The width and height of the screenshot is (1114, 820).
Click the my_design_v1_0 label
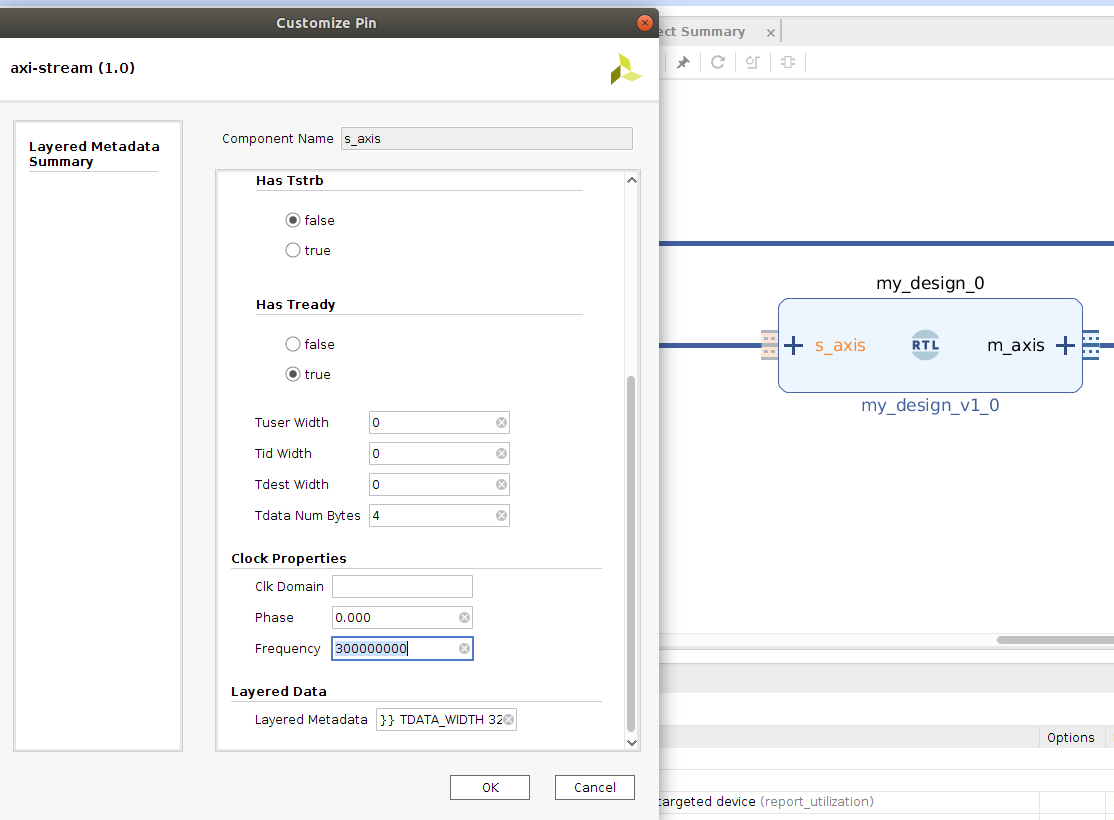click(929, 406)
